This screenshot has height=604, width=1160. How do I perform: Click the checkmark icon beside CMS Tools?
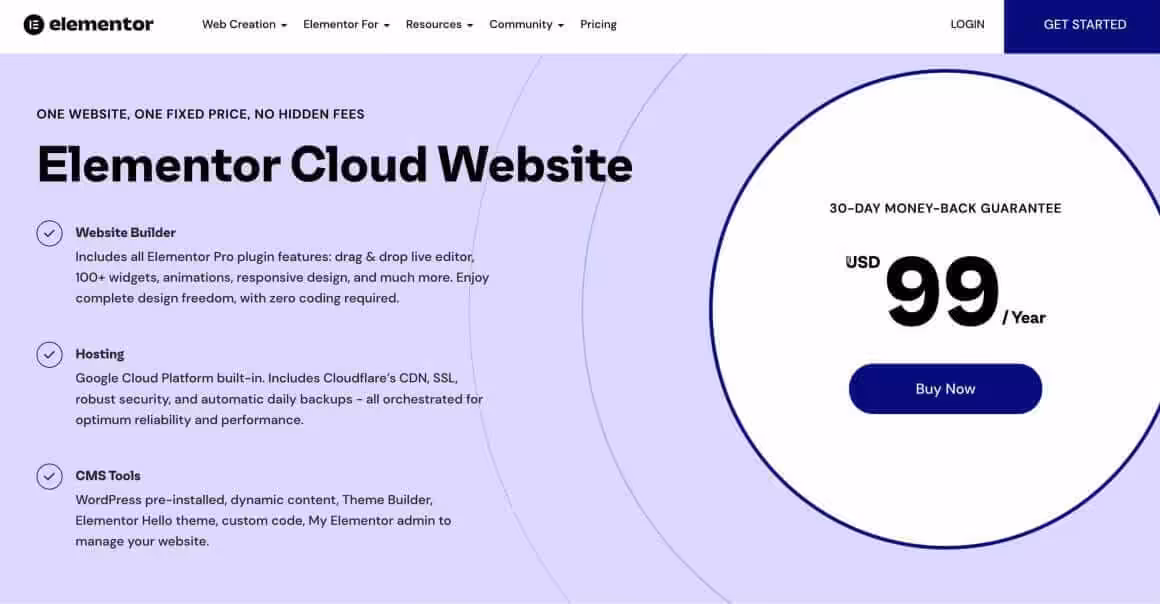tap(49, 476)
